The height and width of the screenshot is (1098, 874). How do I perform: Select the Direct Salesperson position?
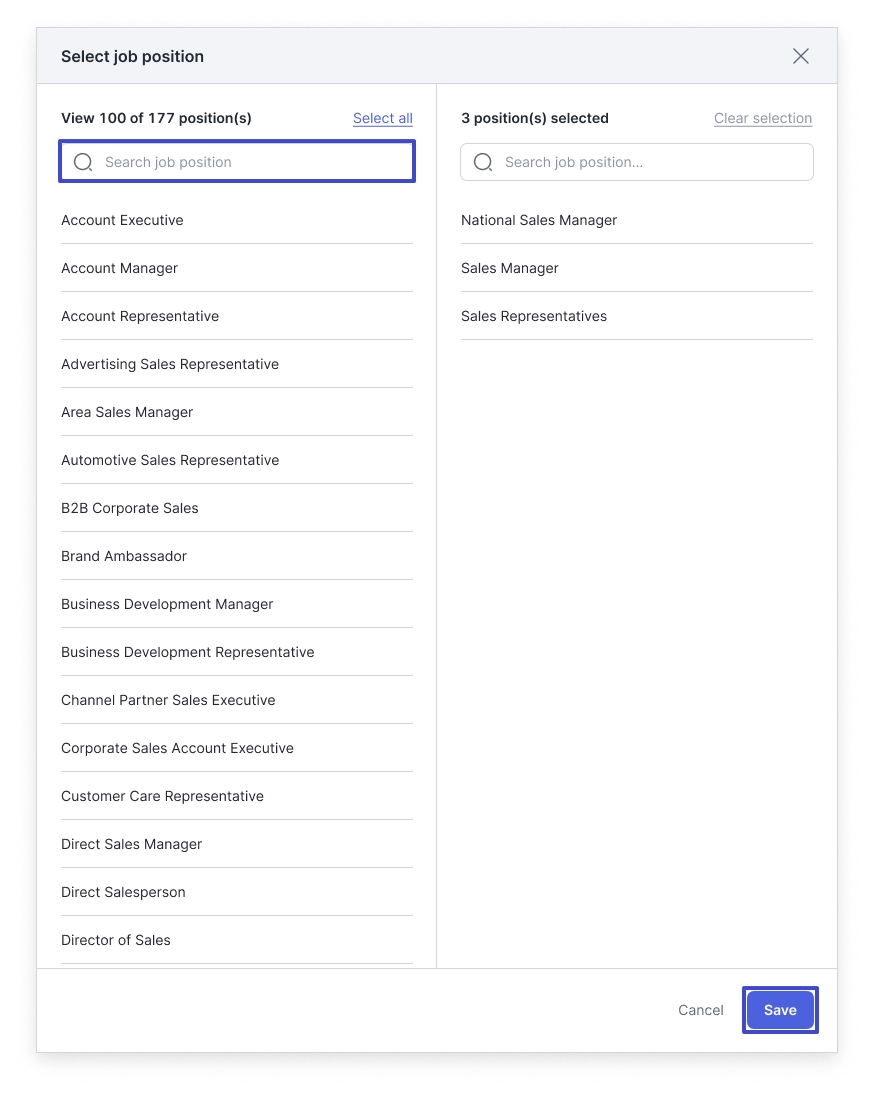[x=123, y=892]
